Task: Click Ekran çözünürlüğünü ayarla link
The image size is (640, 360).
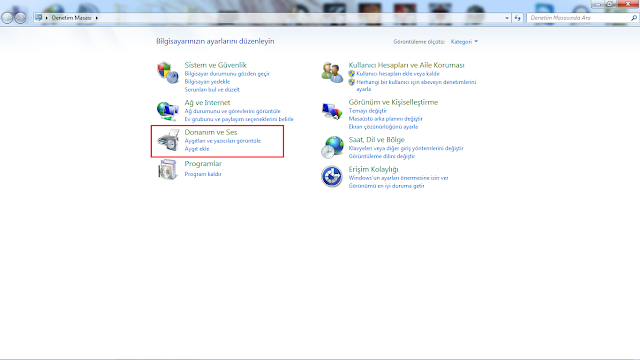Action: 383,127
